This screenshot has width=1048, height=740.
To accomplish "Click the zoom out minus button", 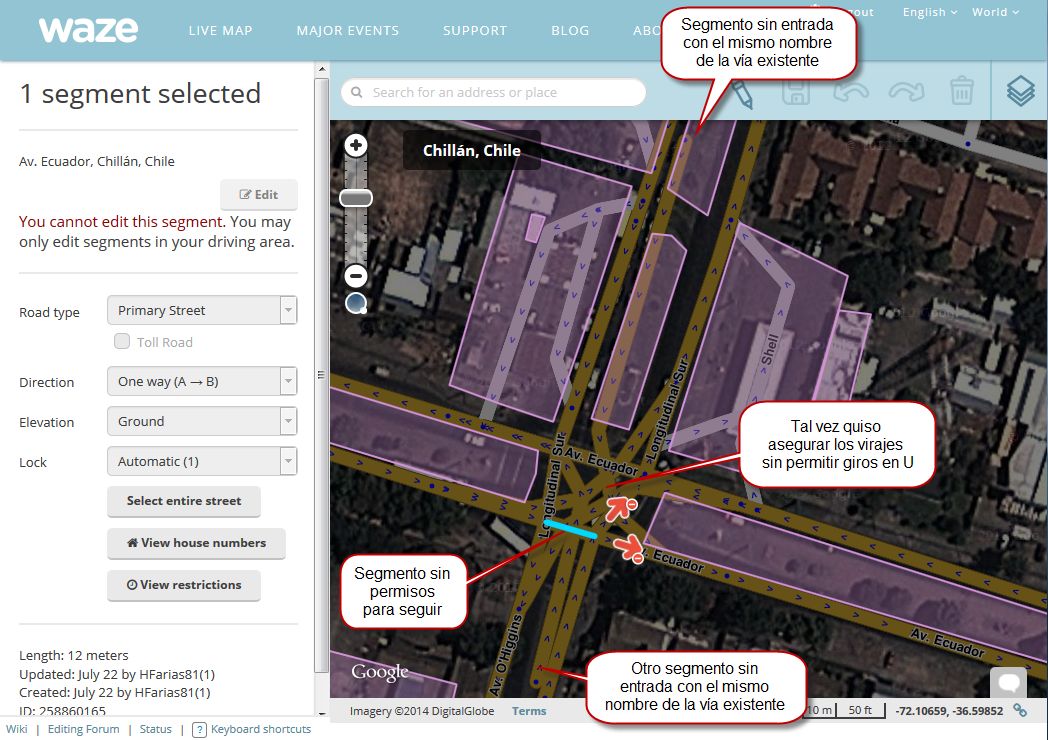I will [356, 275].
